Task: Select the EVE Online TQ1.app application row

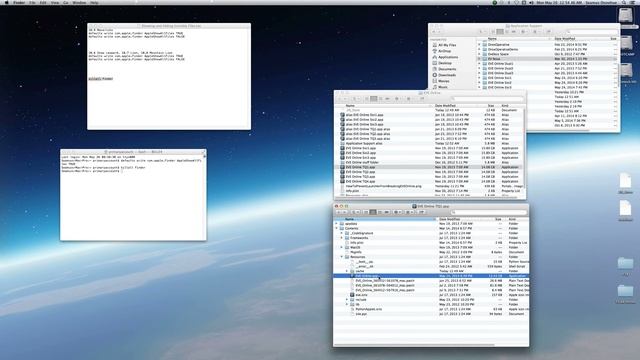Action: tap(429, 167)
